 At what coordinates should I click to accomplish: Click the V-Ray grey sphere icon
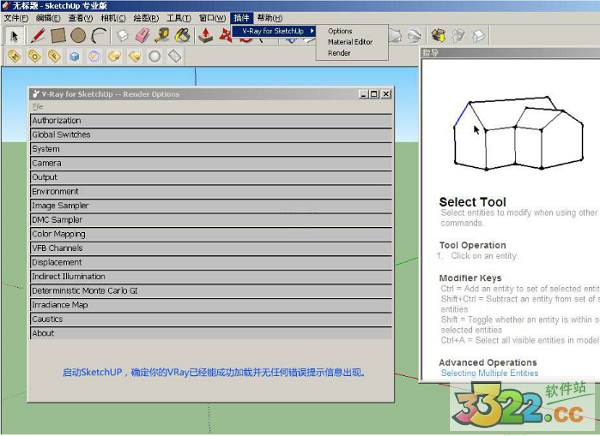[x=155, y=56]
